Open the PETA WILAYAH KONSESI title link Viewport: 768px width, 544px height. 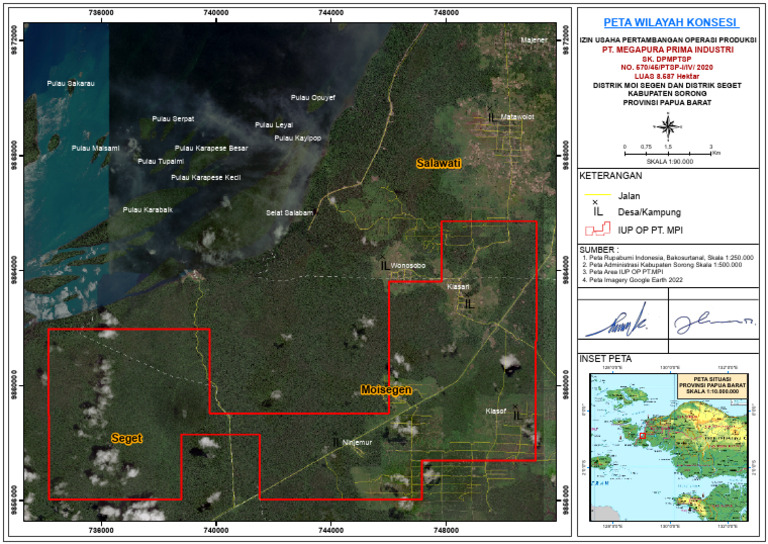tap(671, 22)
